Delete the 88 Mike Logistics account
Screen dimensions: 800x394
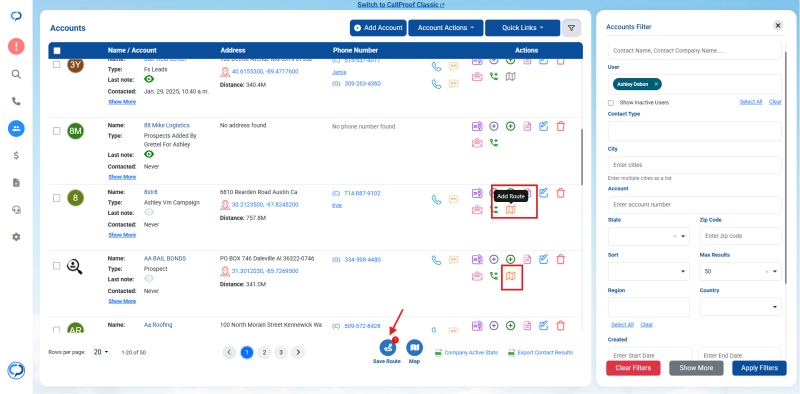[561, 126]
